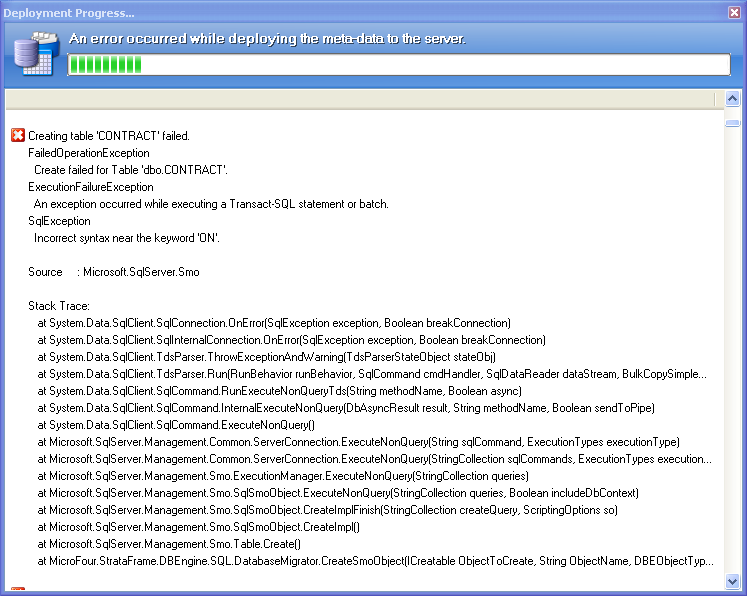This screenshot has height=596, width=747.
Task: Click the scroll down arrow button
Action: [732, 580]
